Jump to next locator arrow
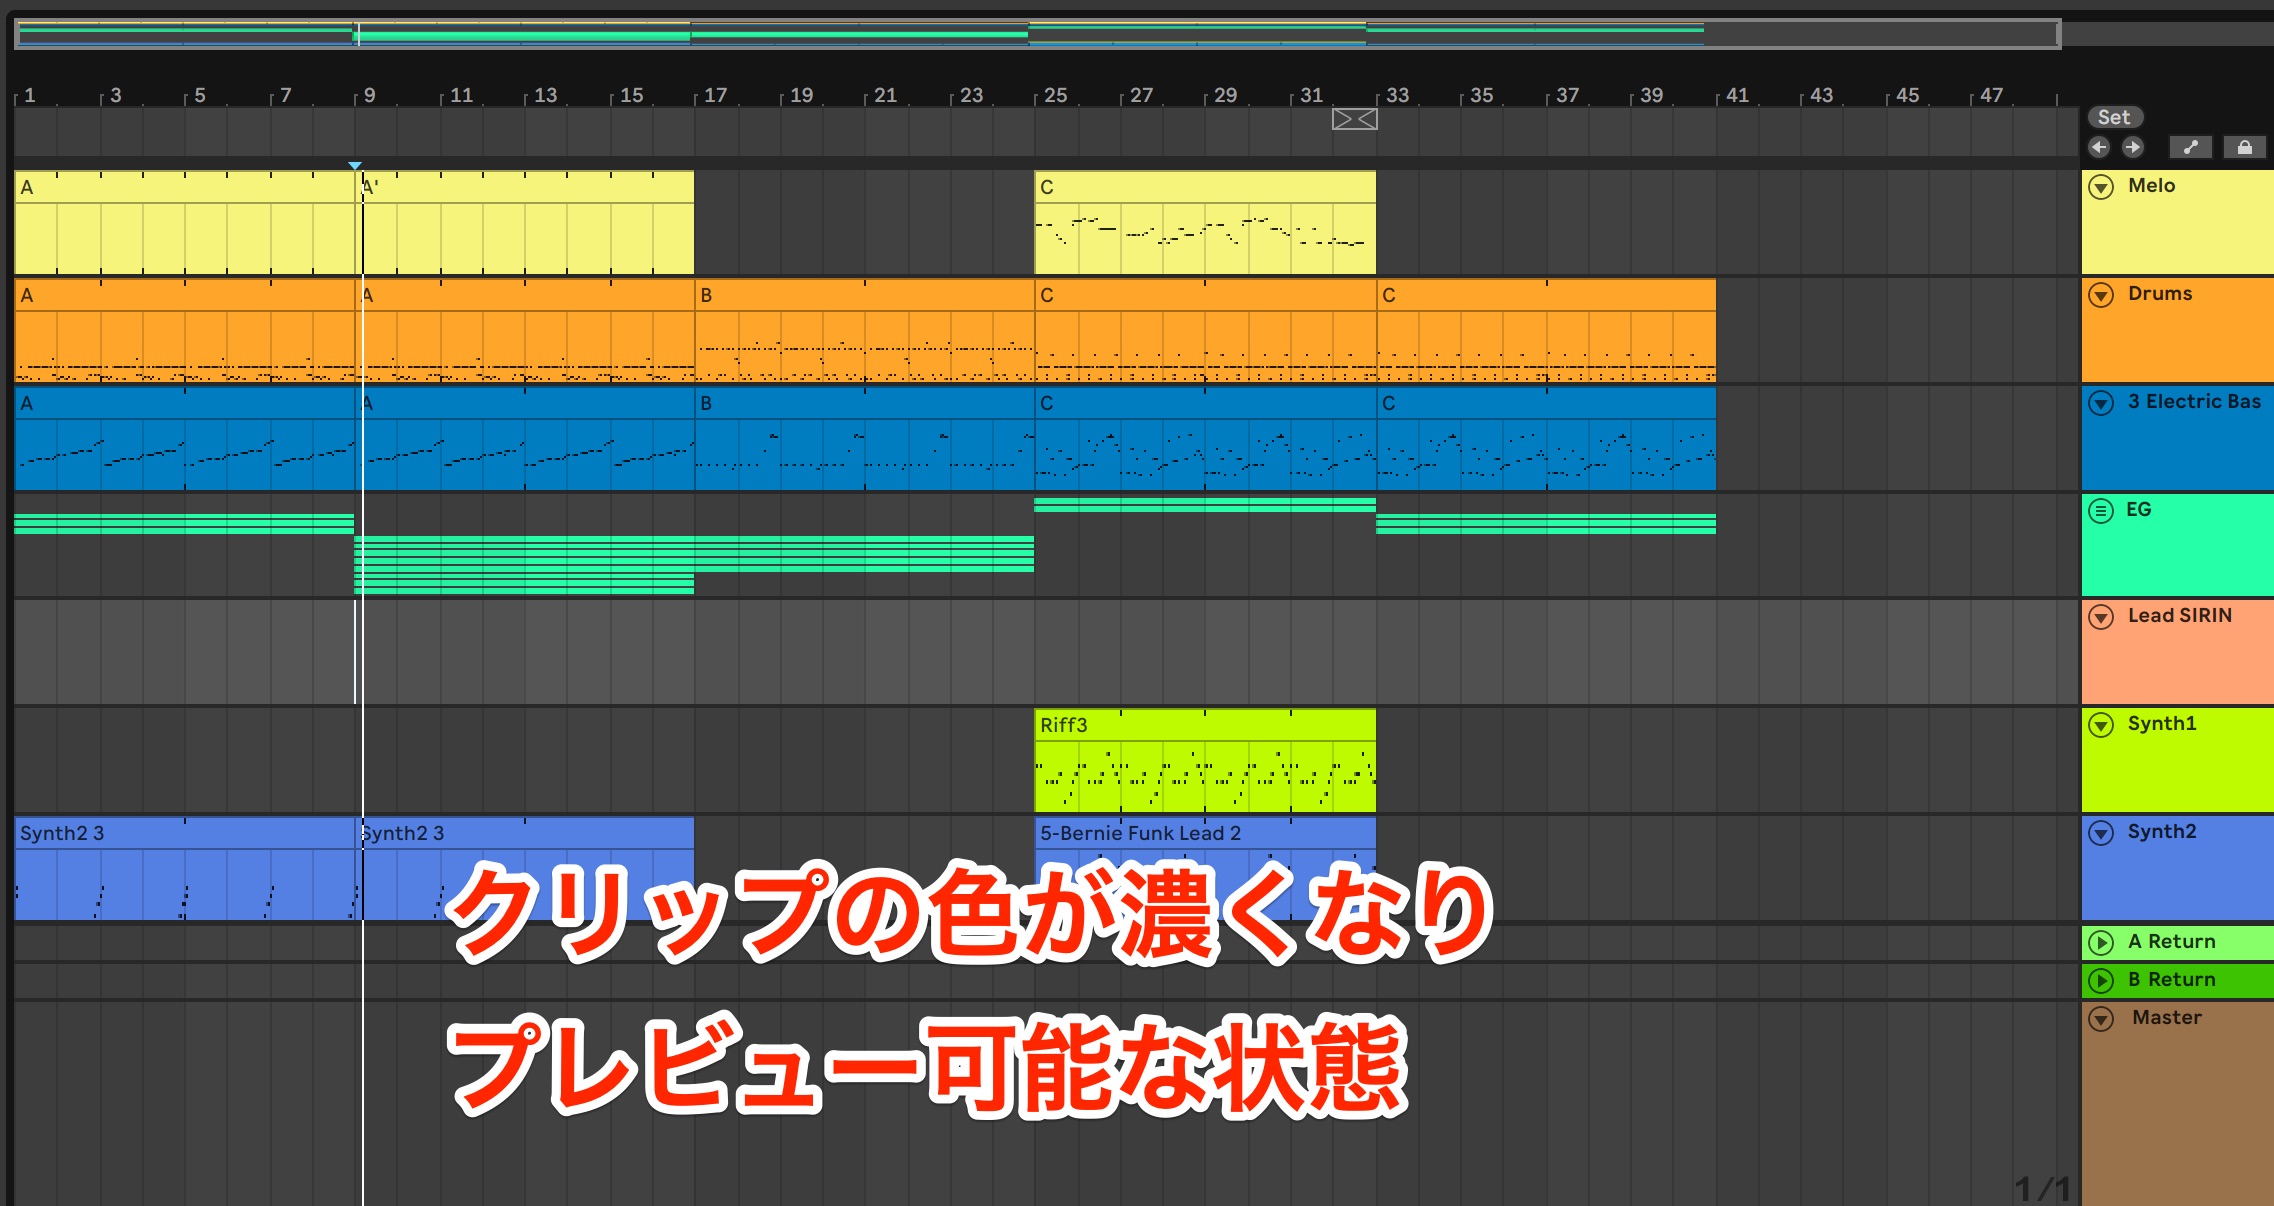The height and width of the screenshot is (1206, 2274). click(2133, 147)
